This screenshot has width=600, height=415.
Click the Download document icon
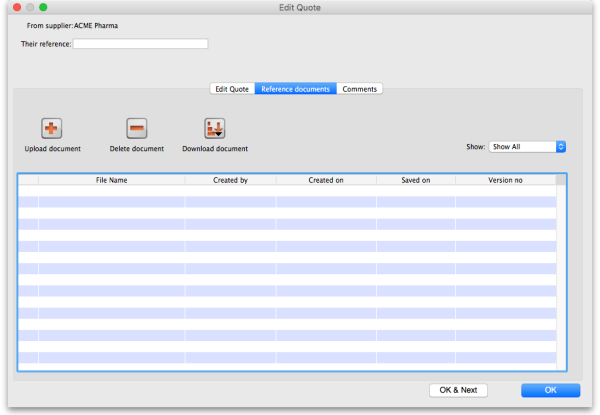tap(215, 128)
